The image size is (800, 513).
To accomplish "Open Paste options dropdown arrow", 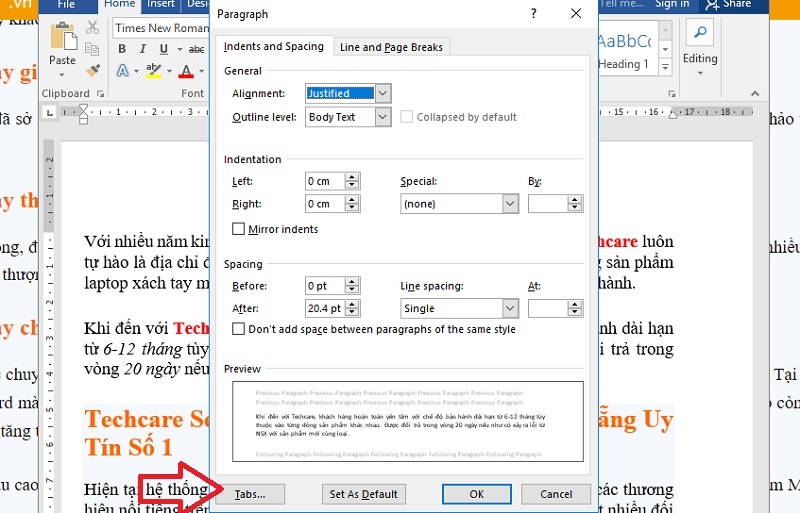I will pyautogui.click(x=62, y=75).
